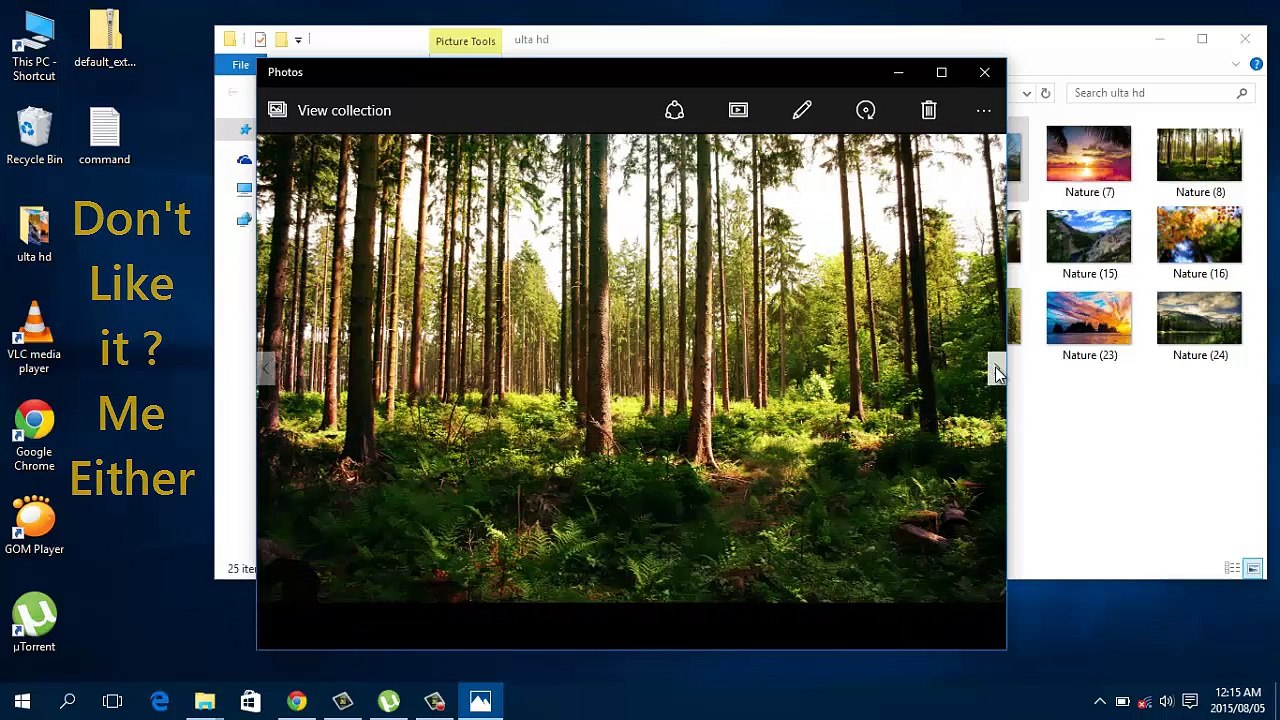The height and width of the screenshot is (720, 1280).
Task: Select µTorrent desktop icon
Action: click(x=34, y=623)
